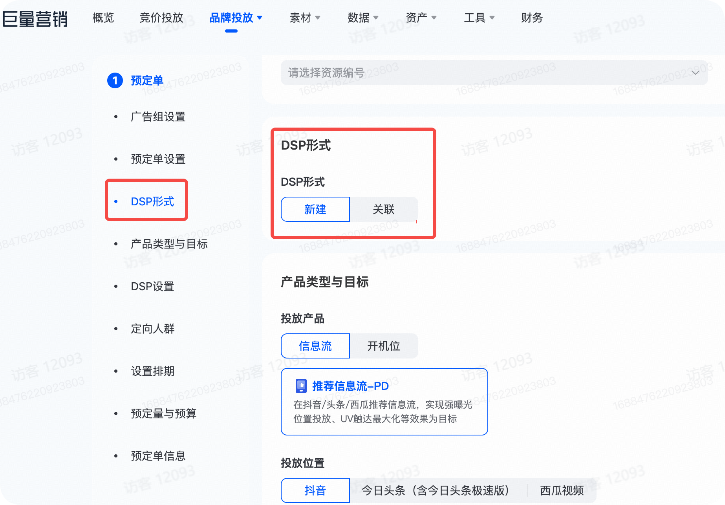The height and width of the screenshot is (505, 725).
Task: Select 关联 for DSP形式
Action: click(x=384, y=209)
